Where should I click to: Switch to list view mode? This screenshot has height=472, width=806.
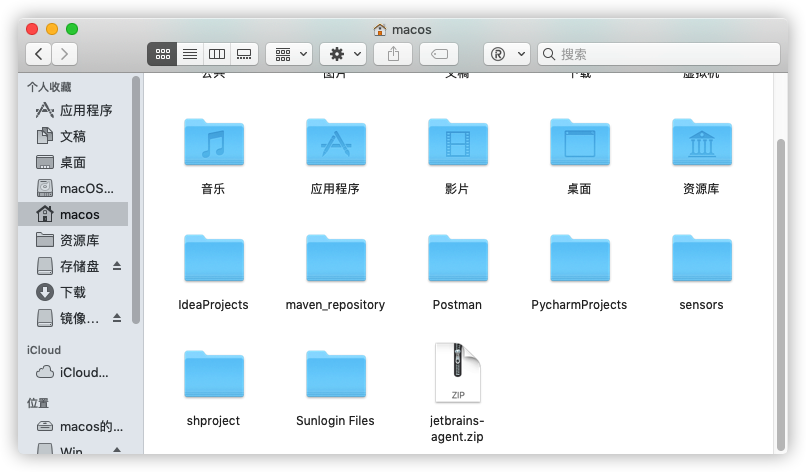tap(189, 54)
